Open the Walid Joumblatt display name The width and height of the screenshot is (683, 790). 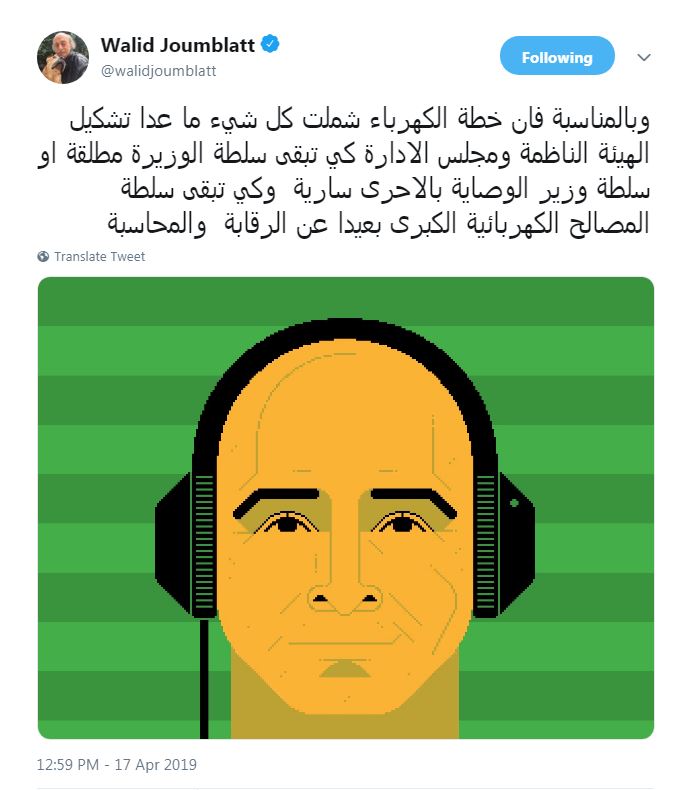(x=178, y=45)
